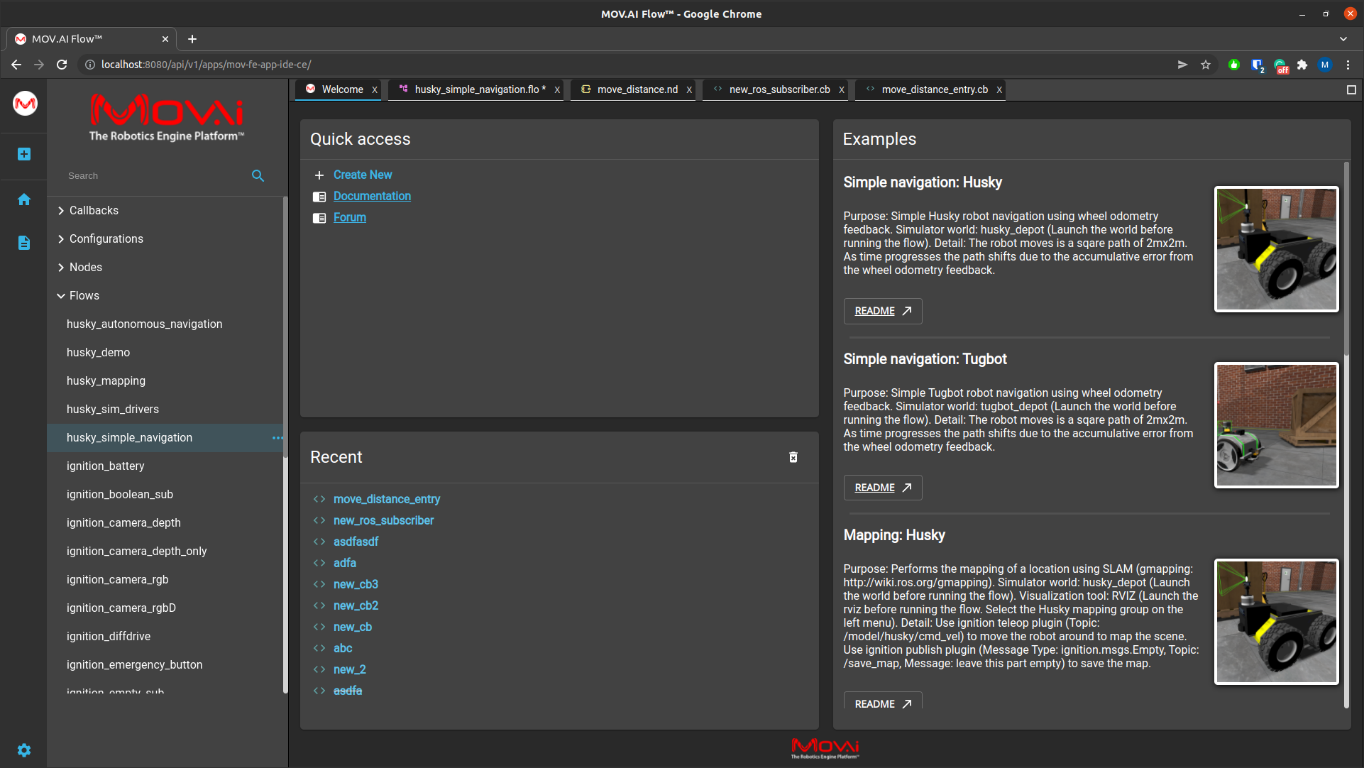Open recent item abc

(343, 648)
